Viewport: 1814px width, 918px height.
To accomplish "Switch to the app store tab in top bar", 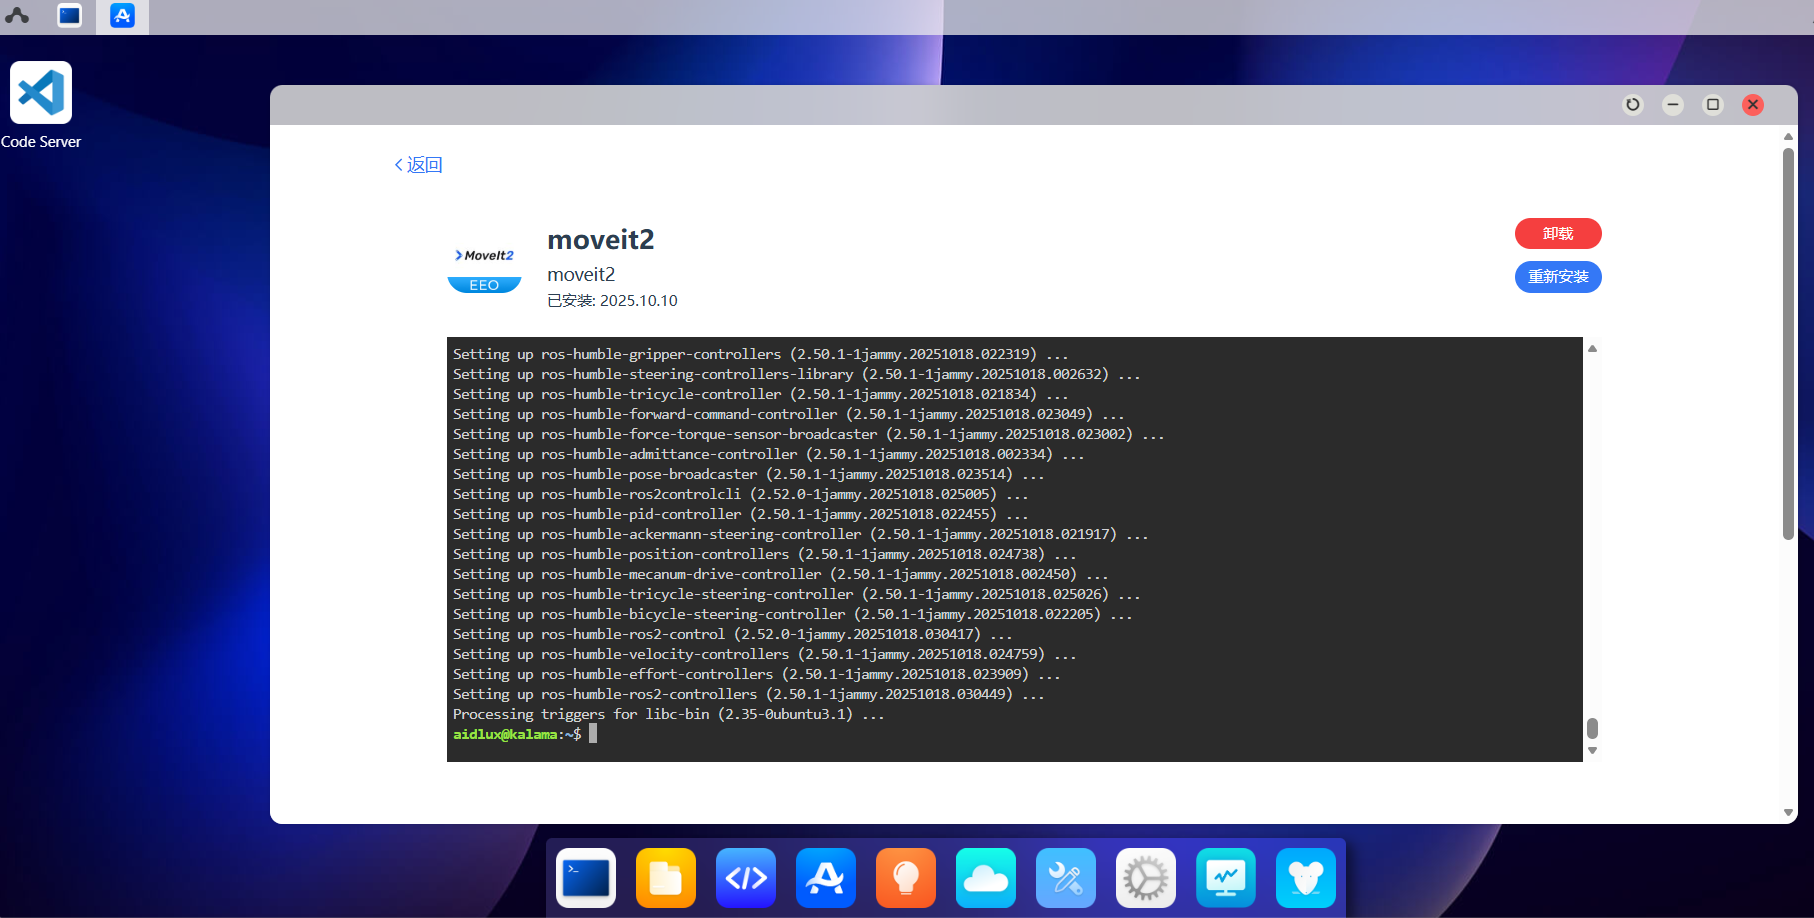I will click(122, 16).
